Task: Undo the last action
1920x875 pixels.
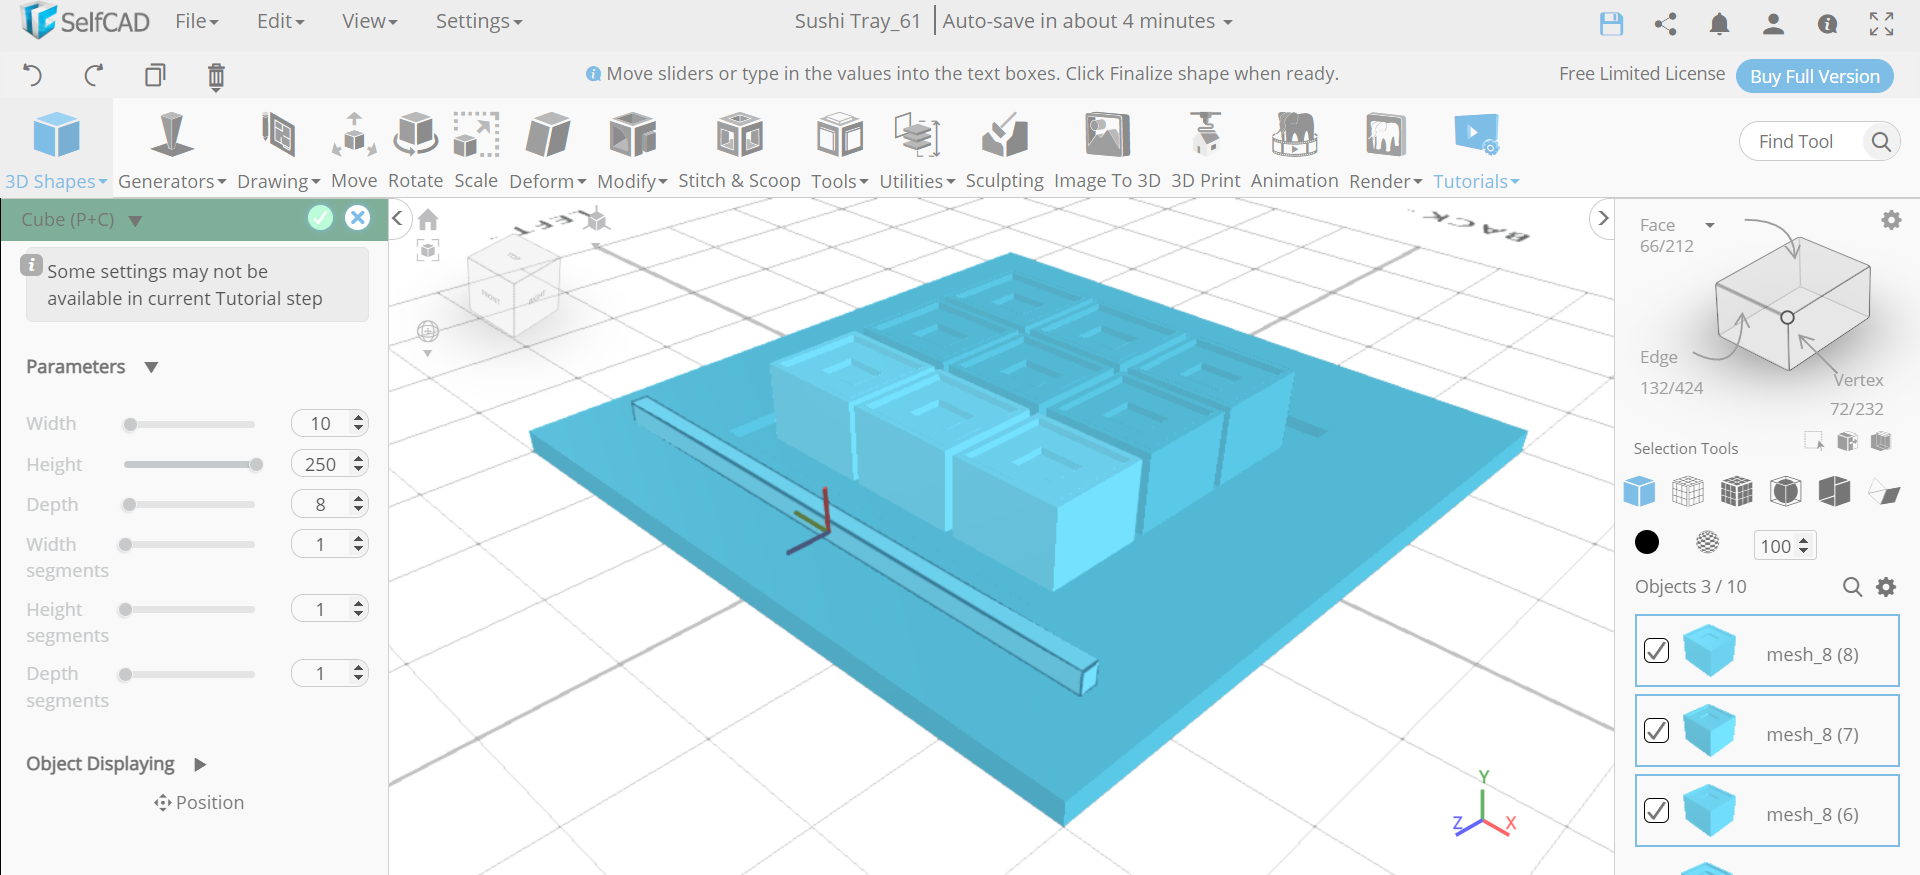Action: click(33, 75)
